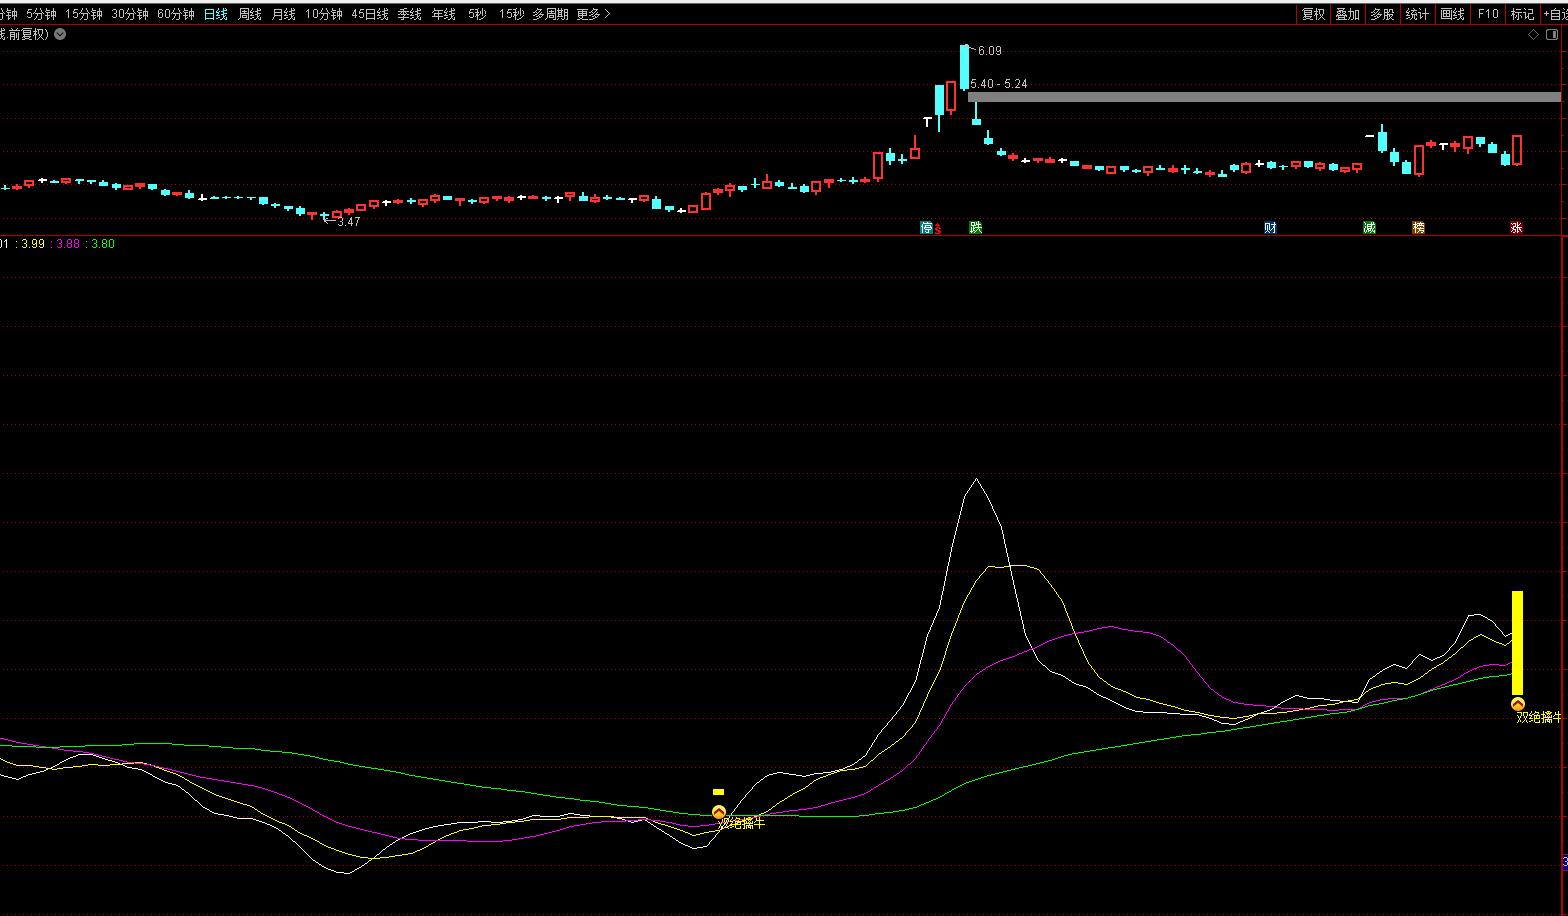Open the 财 financial report marker
1568x916 pixels.
(x=1270, y=228)
